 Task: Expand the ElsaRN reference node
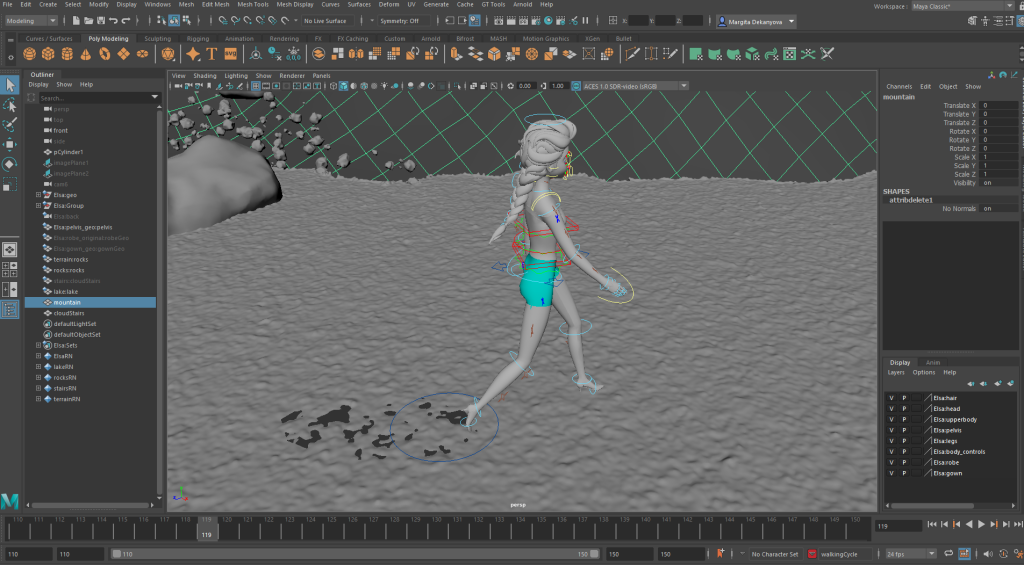click(38, 356)
